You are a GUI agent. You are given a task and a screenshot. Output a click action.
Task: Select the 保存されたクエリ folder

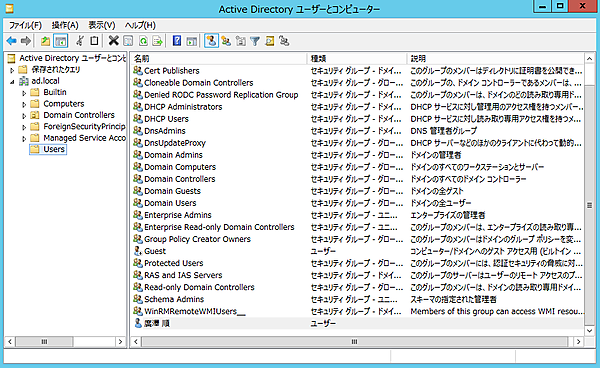click(x=55, y=70)
